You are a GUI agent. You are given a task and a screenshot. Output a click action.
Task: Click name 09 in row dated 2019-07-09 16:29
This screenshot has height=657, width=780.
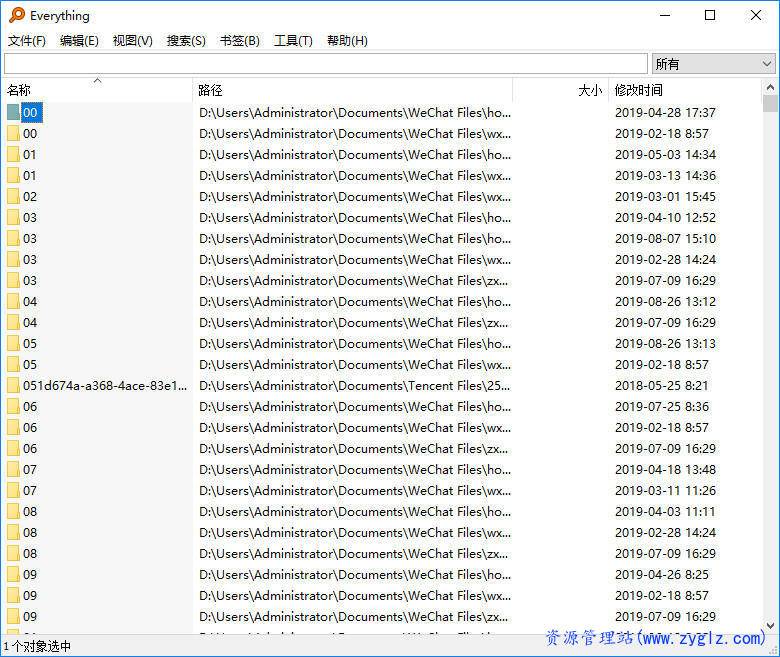click(x=30, y=616)
